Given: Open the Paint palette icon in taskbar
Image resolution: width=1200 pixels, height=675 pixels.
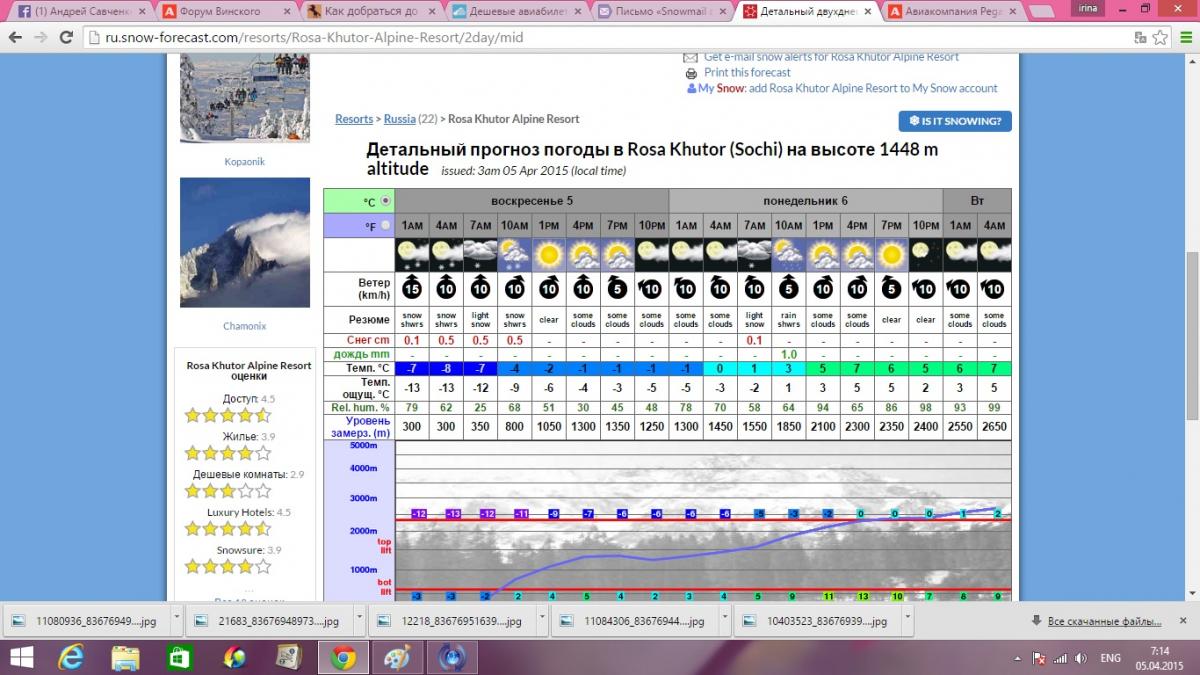Looking at the screenshot, I should tap(397, 657).
